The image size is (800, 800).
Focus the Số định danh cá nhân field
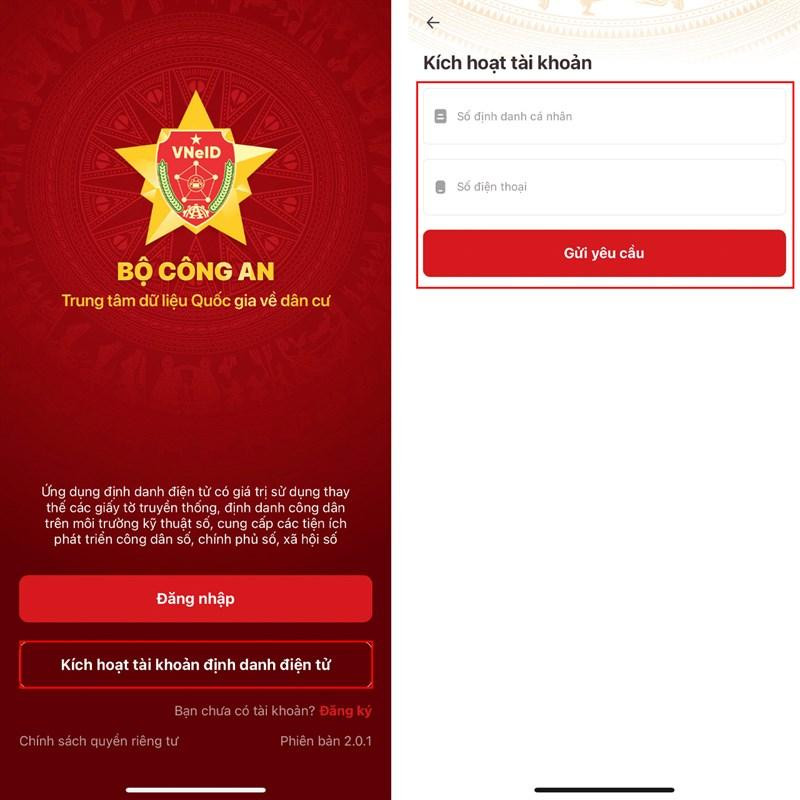point(604,116)
